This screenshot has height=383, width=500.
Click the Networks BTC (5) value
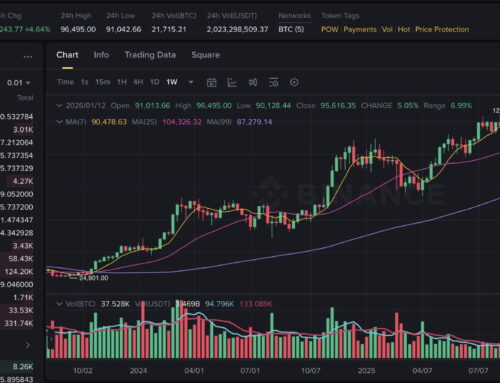click(x=291, y=29)
